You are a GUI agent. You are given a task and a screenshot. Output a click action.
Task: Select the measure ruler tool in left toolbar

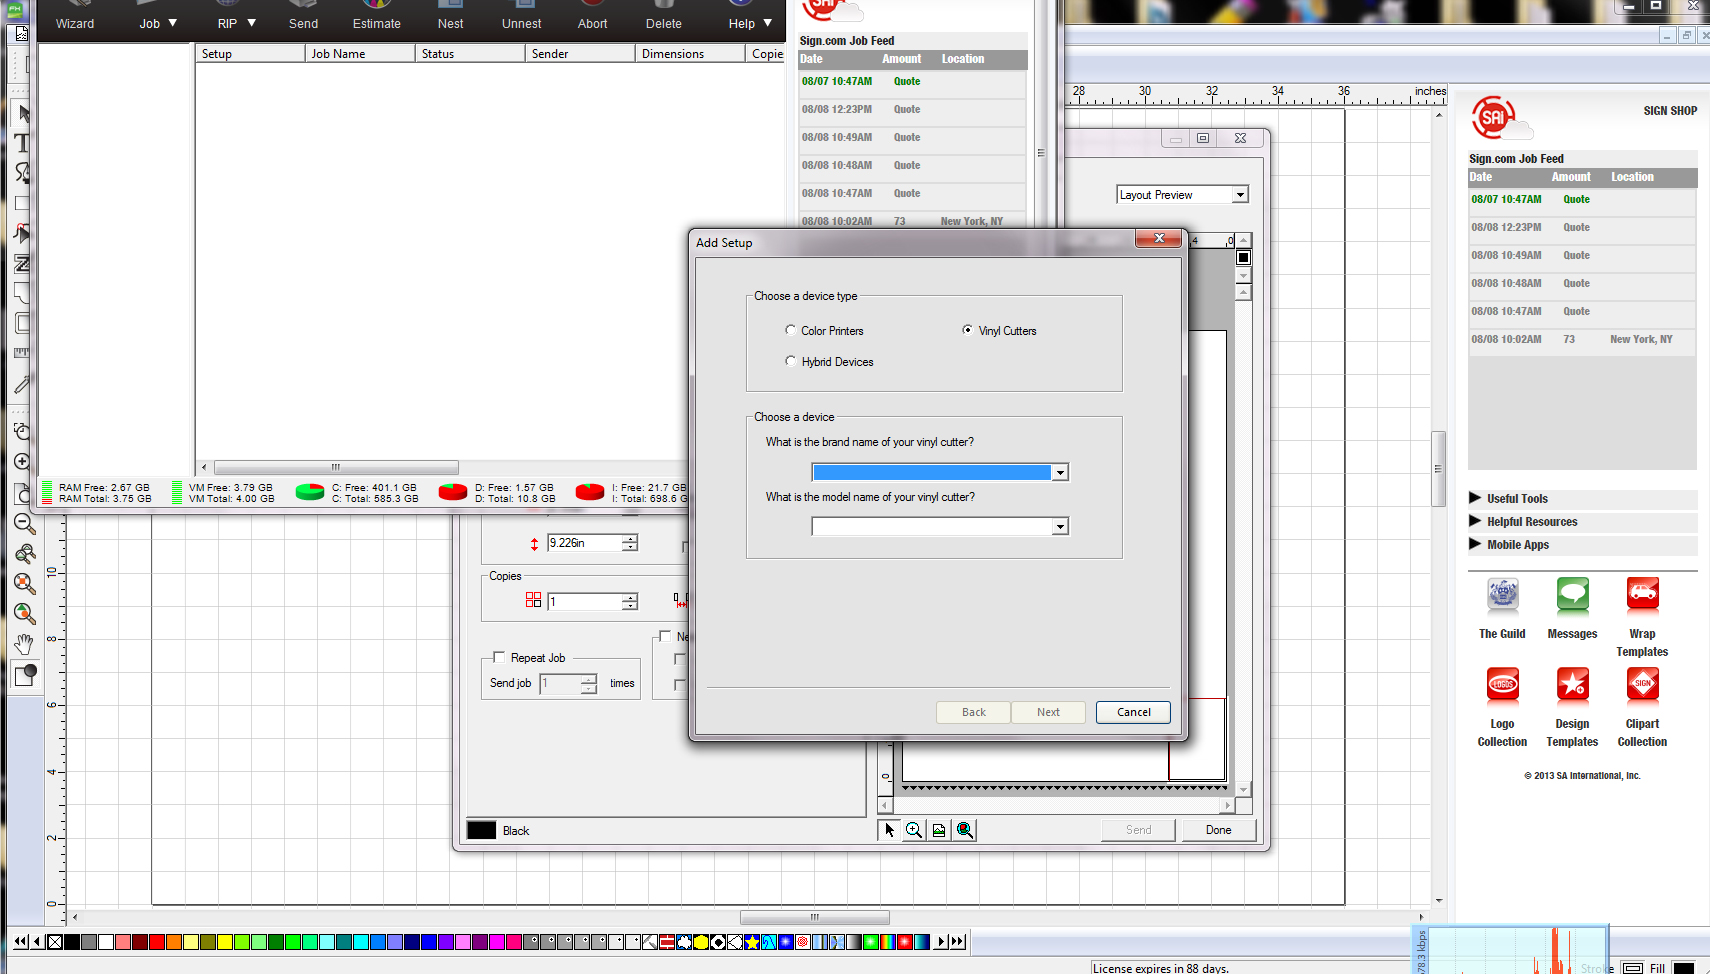click(x=22, y=353)
